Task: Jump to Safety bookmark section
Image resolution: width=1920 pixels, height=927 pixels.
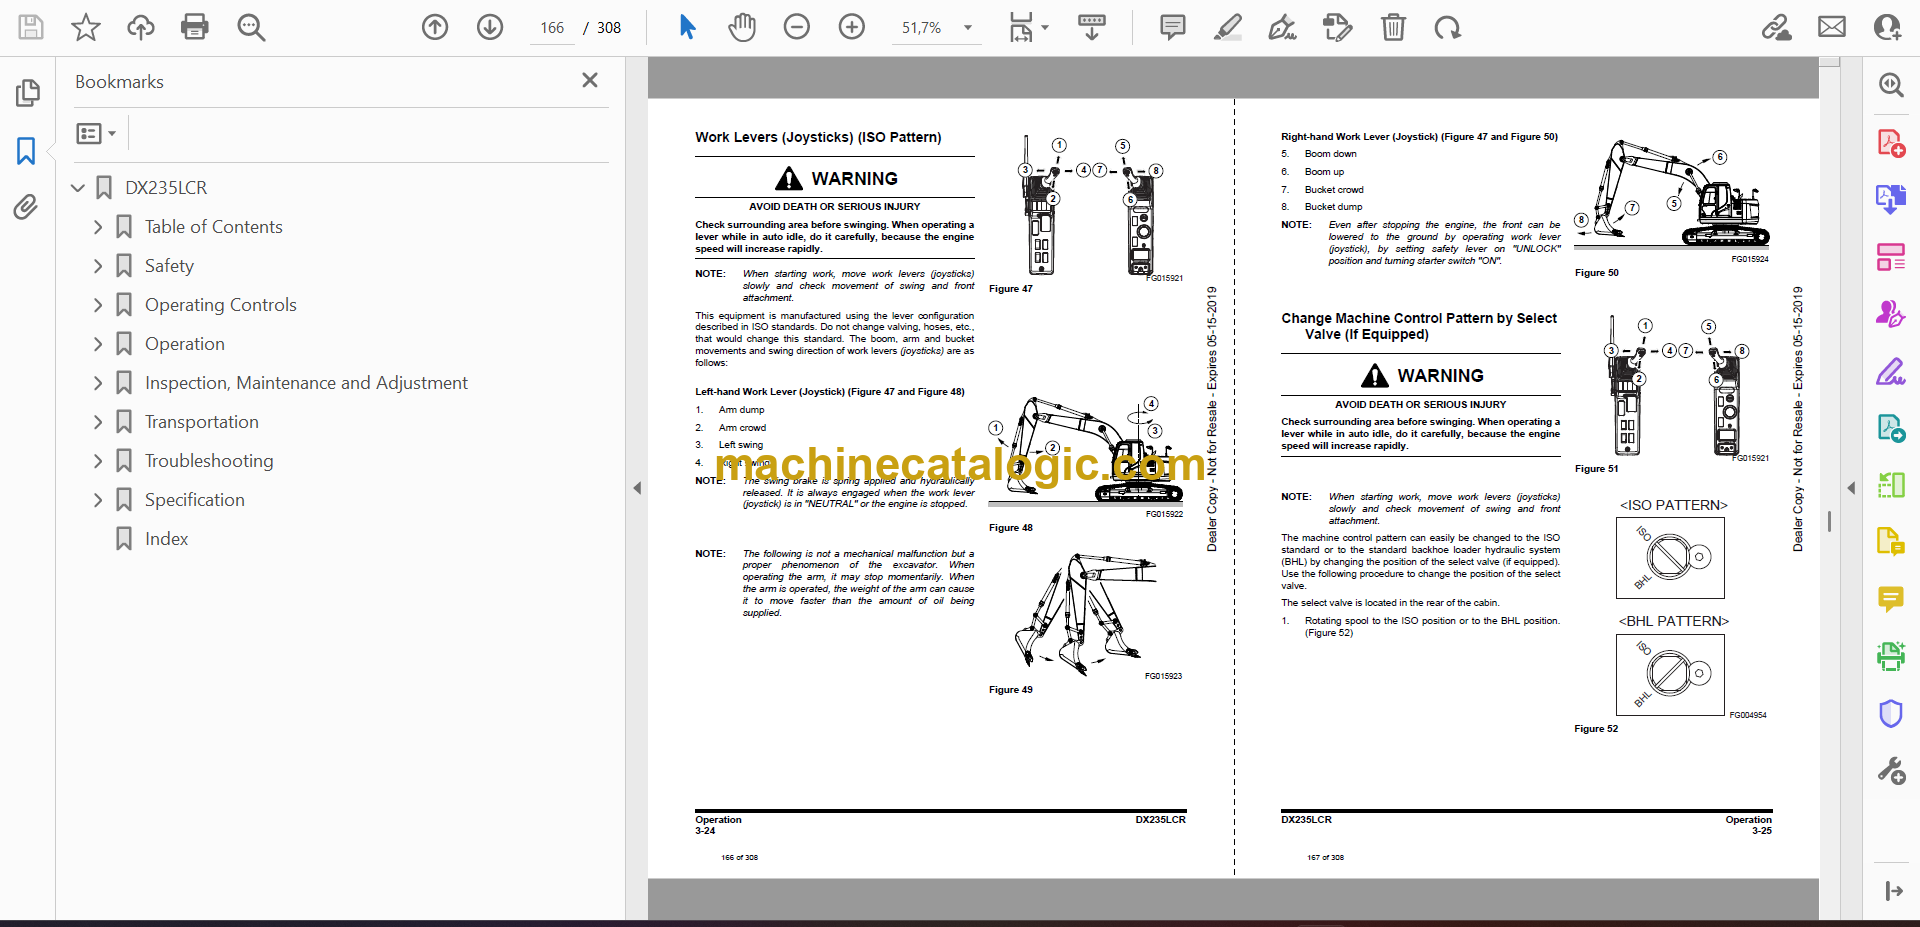Action: tap(169, 266)
